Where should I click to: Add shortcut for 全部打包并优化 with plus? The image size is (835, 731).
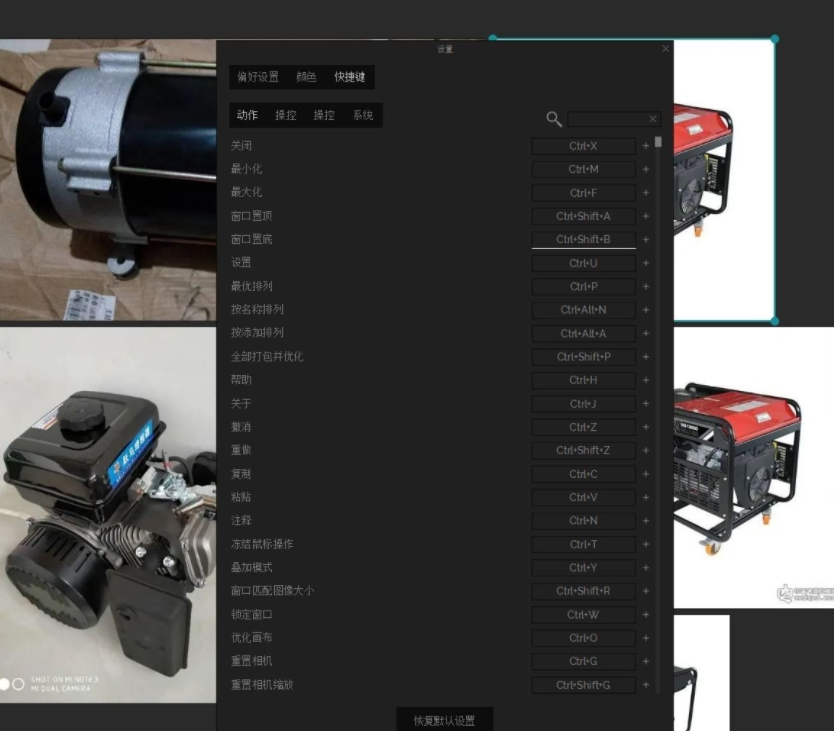(x=645, y=357)
